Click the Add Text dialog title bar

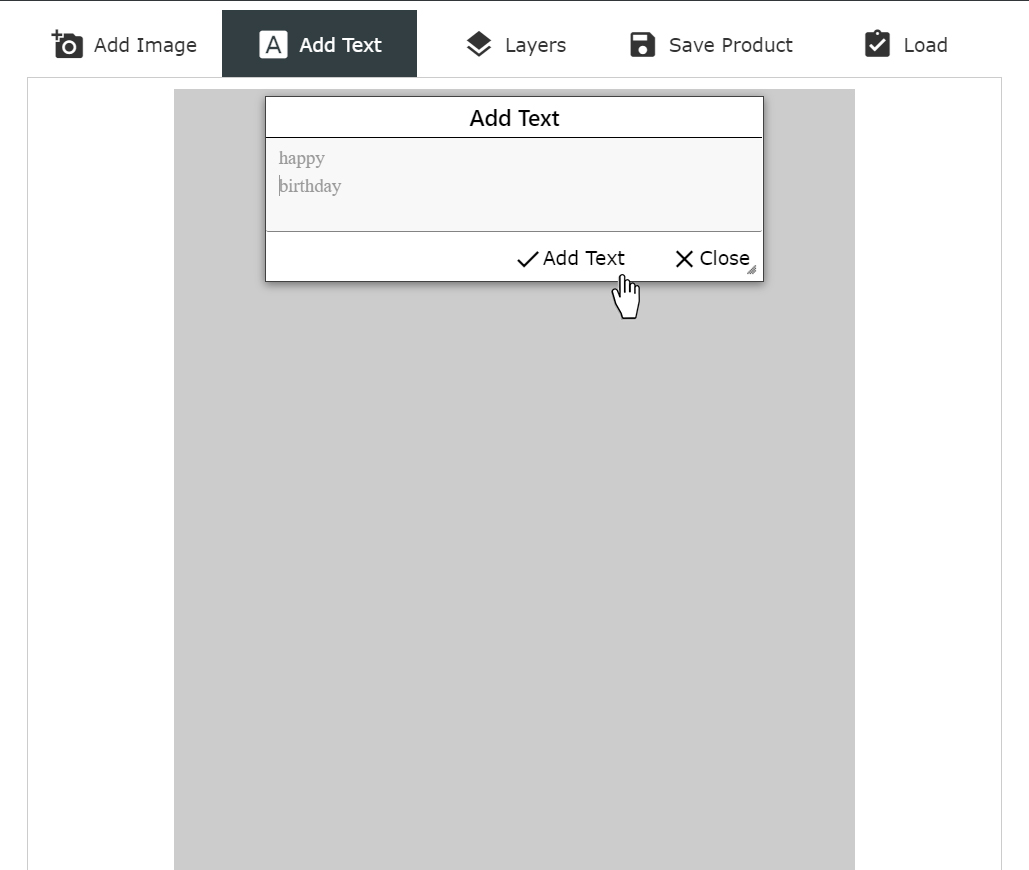click(514, 117)
